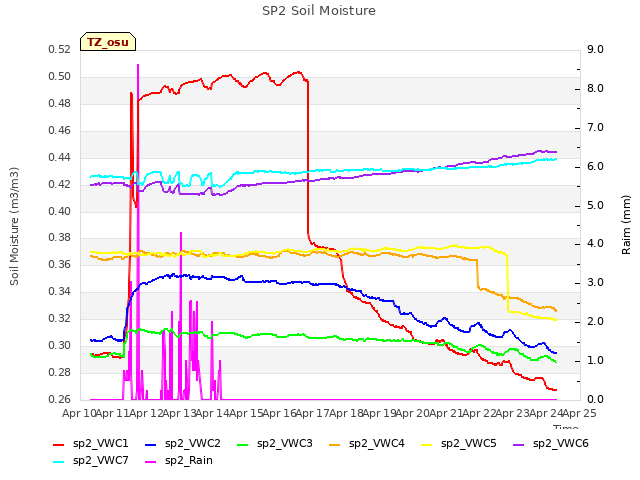Click the 0.28 left axis value
Image resolution: width=640 pixels, height=480 pixels.
[x=60, y=372]
